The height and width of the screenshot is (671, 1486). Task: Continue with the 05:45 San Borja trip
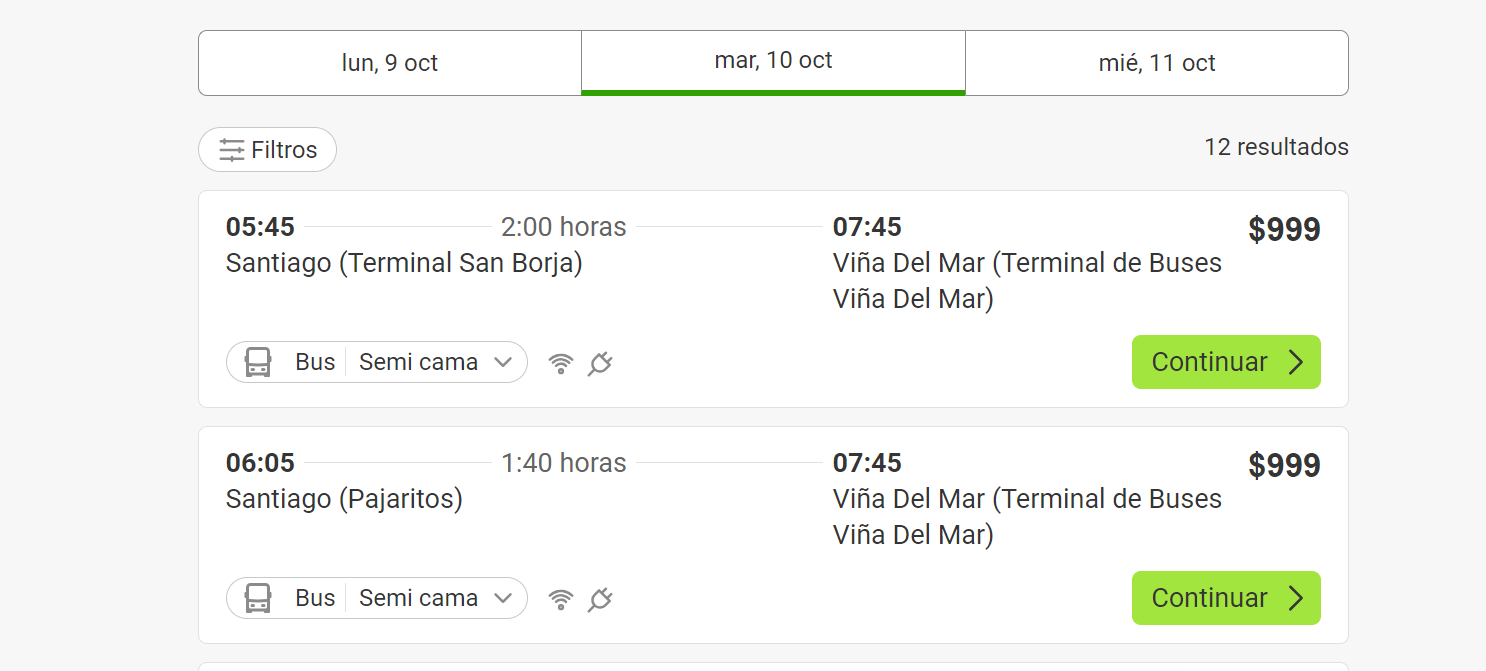tap(1225, 362)
